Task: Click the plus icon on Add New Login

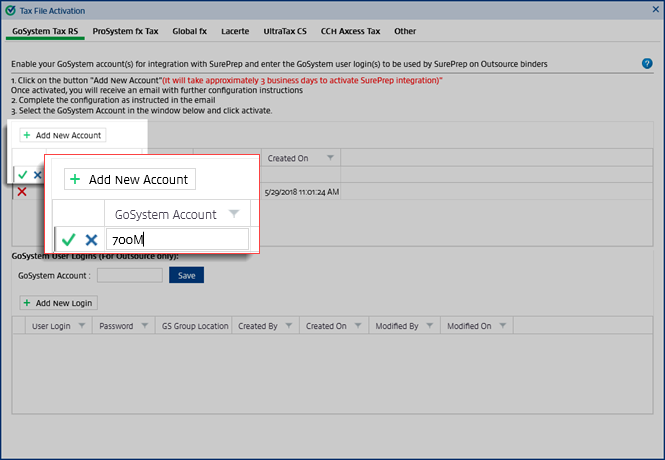Action: click(26, 302)
